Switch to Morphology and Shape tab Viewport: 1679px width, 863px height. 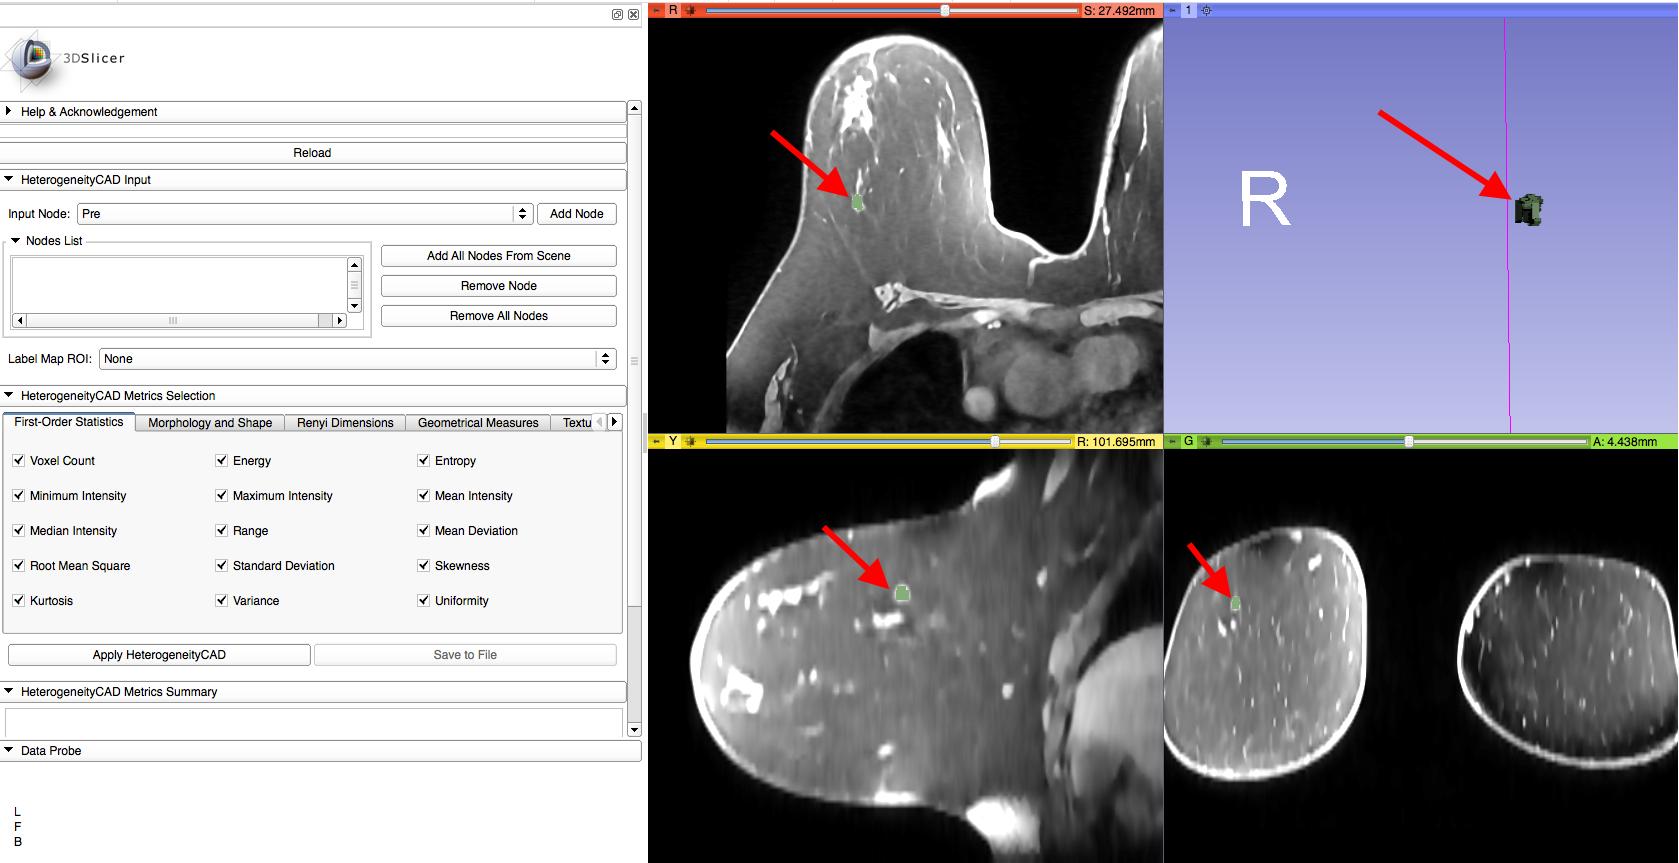[210, 423]
